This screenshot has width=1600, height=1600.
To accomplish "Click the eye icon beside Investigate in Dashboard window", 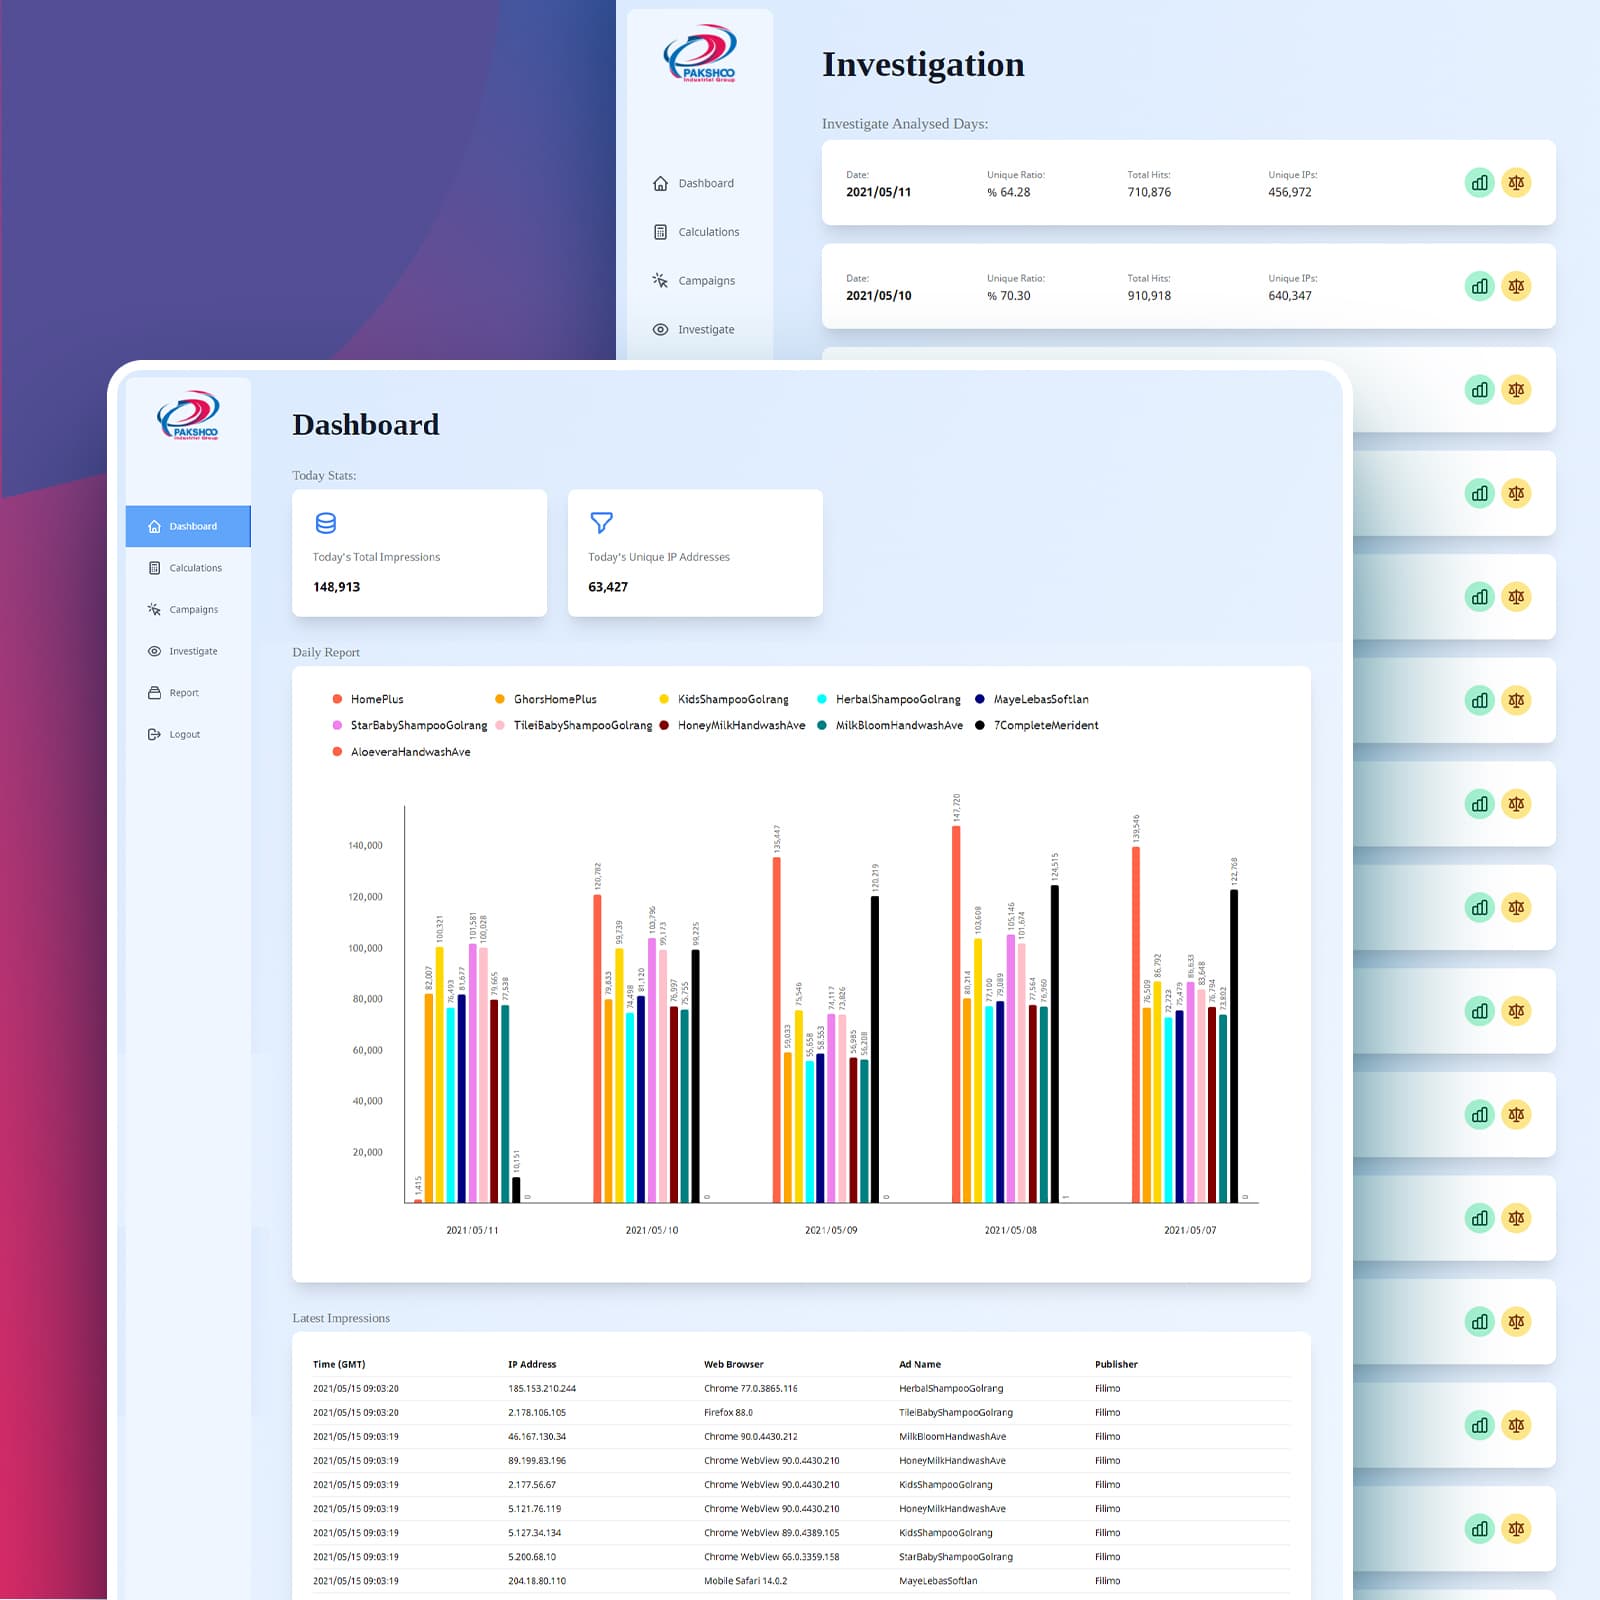I will (154, 651).
